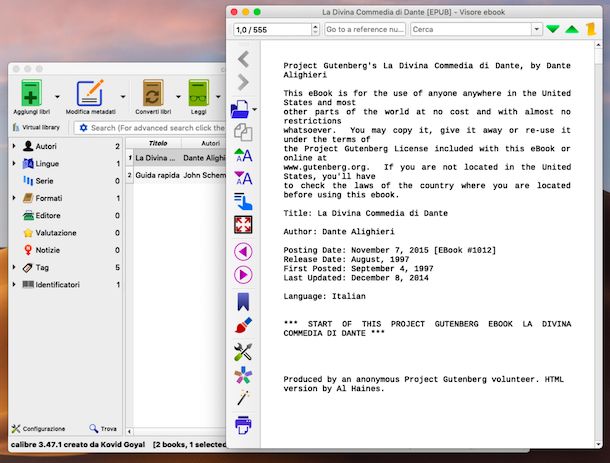The height and width of the screenshot is (463, 610).
Task: Click page position field 1,0 / 555
Action: [x=272, y=30]
